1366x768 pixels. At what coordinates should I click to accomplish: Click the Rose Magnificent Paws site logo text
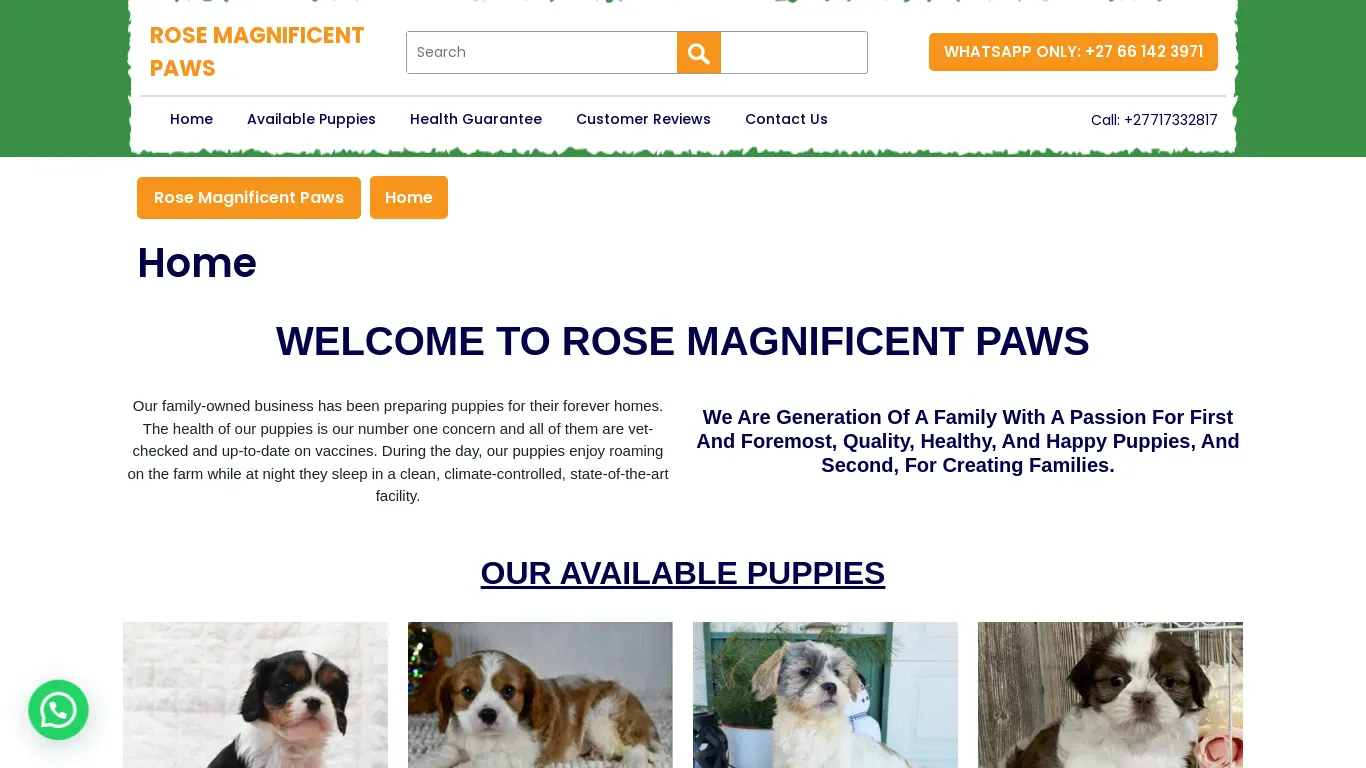(257, 51)
